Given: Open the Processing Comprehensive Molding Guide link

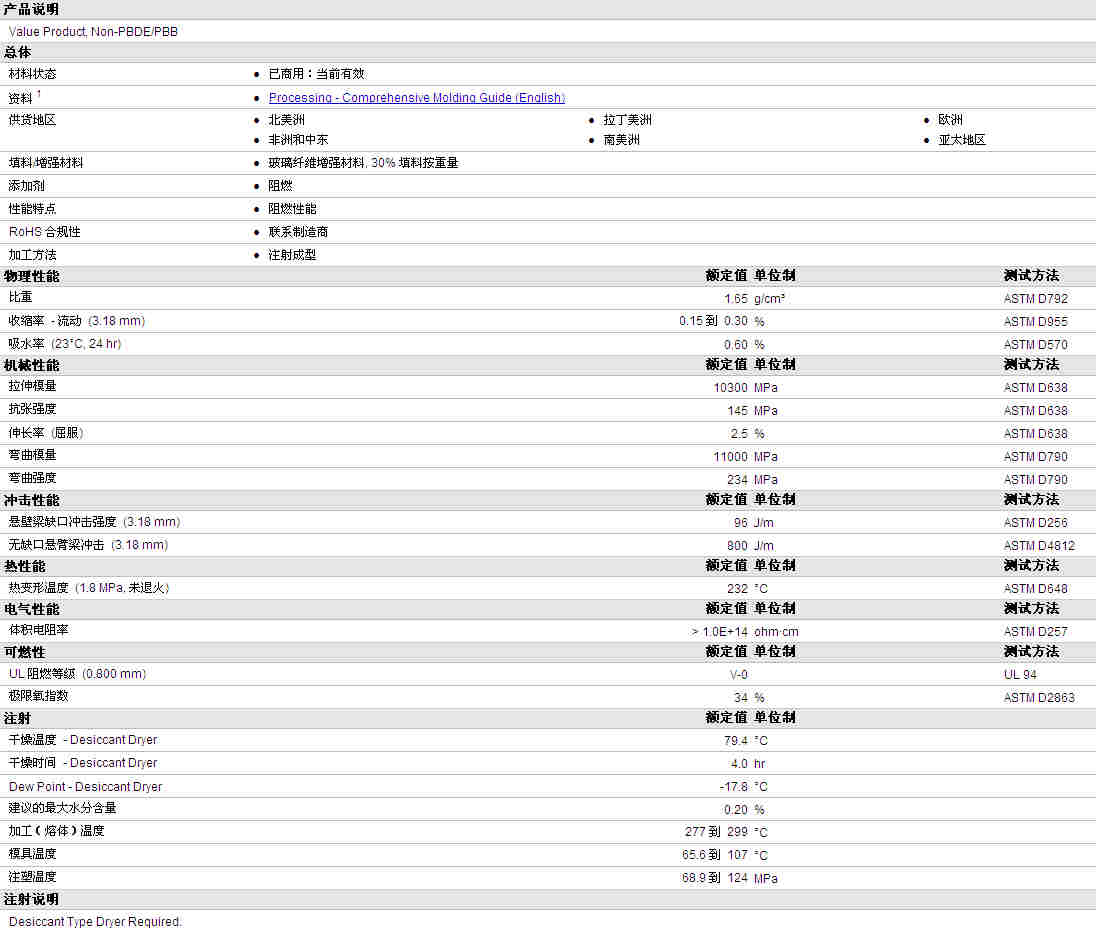Looking at the screenshot, I should [x=416, y=98].
